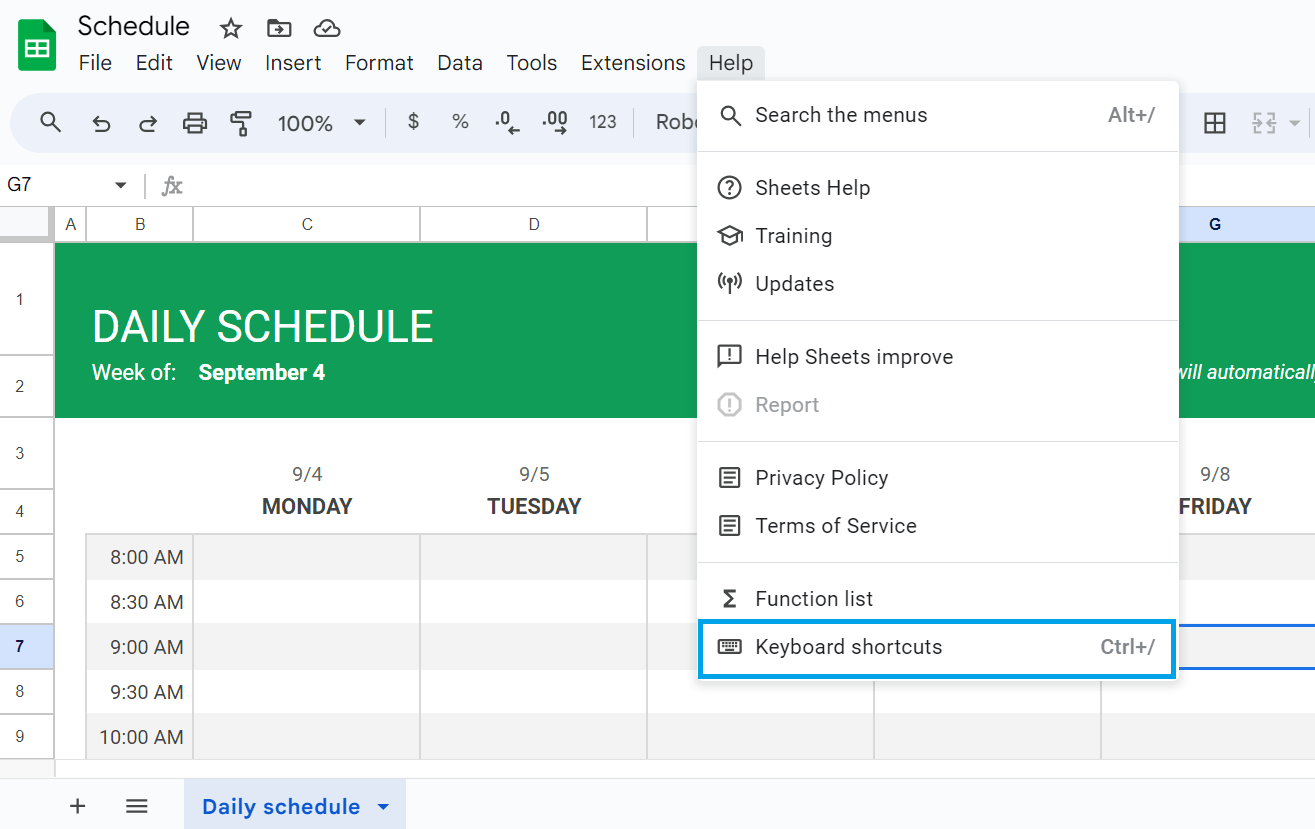Undo the last action
1315x829 pixels.
[101, 123]
